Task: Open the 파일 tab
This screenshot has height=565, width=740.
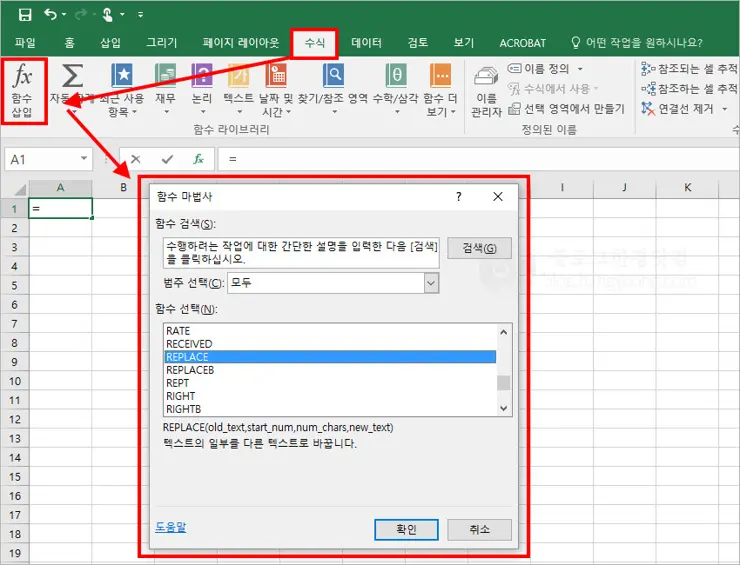Action: coord(25,43)
